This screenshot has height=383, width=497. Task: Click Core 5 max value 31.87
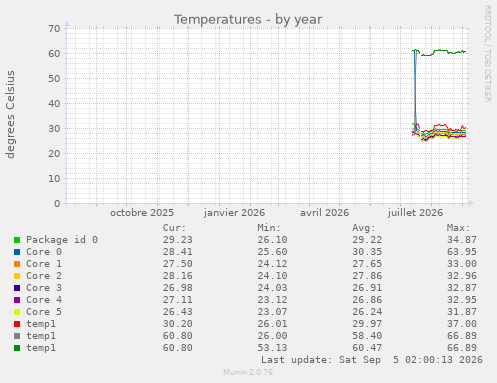[462, 312]
